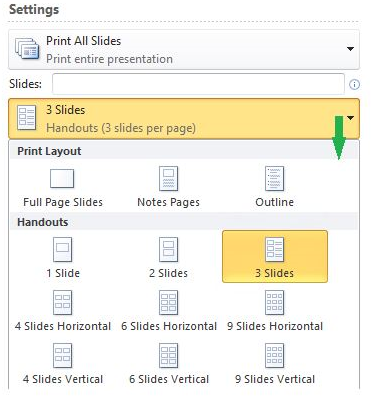Select 4 Slides Horizontal handout icon

pyautogui.click(x=63, y=303)
